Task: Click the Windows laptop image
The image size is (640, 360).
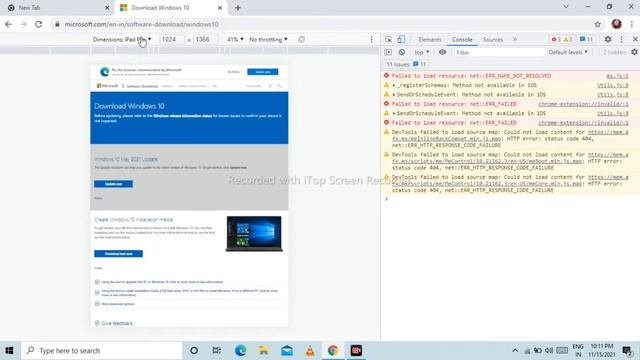Action: tap(254, 233)
